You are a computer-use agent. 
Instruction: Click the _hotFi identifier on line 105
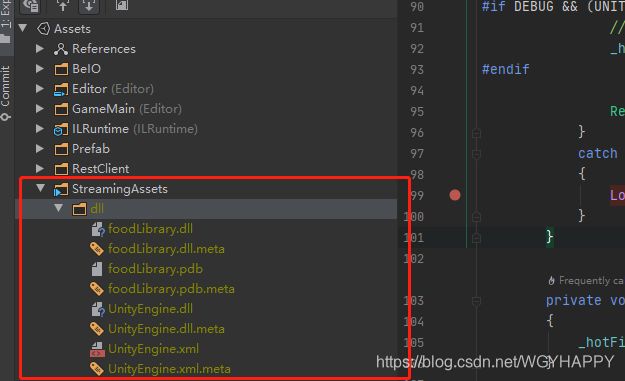(x=601, y=342)
